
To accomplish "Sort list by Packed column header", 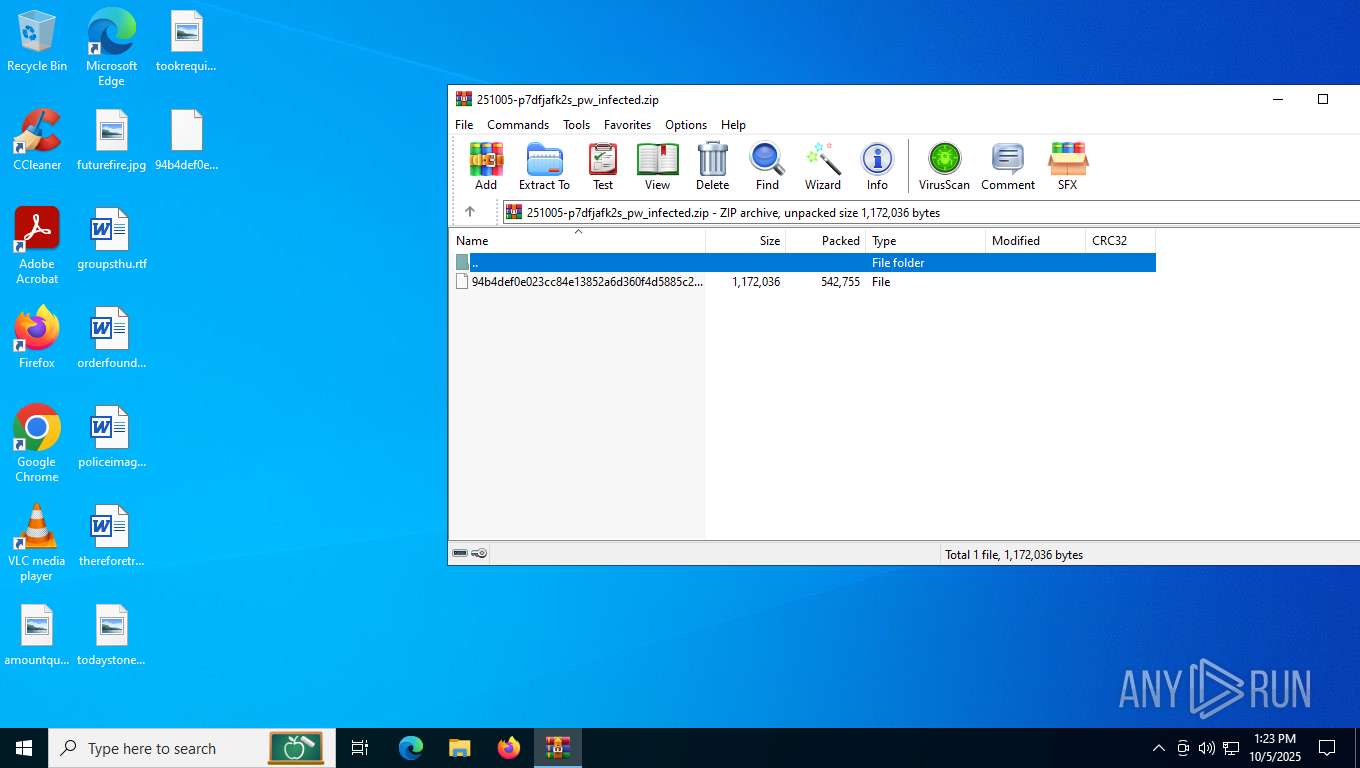I will point(826,240).
